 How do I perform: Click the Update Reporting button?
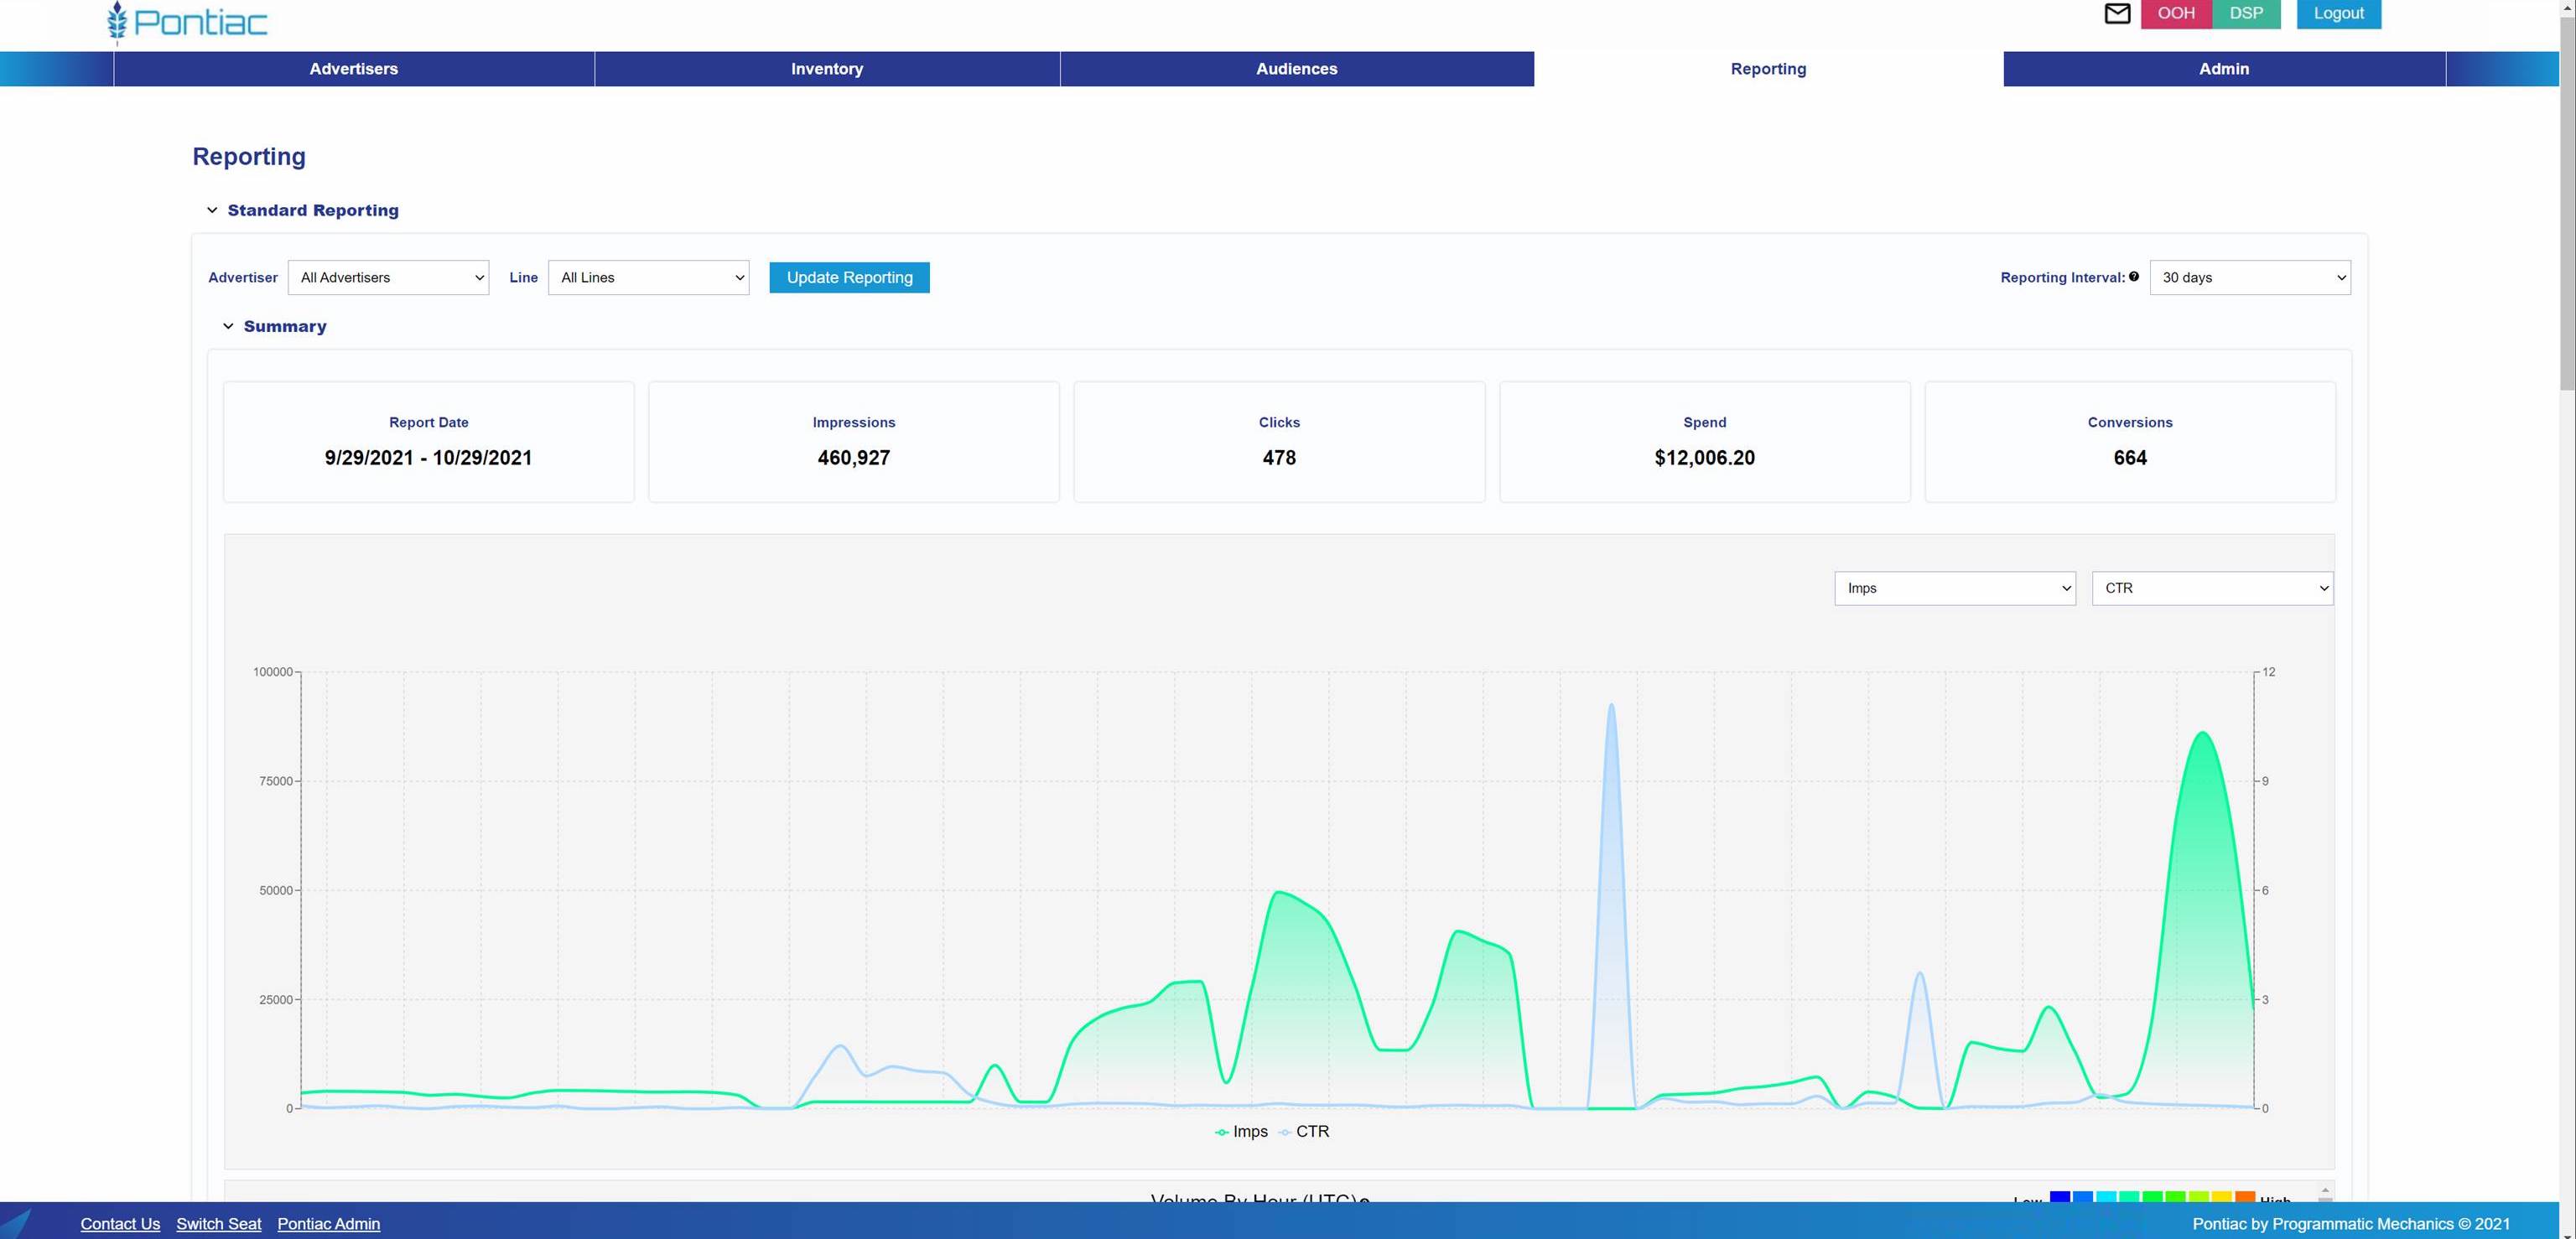849,278
